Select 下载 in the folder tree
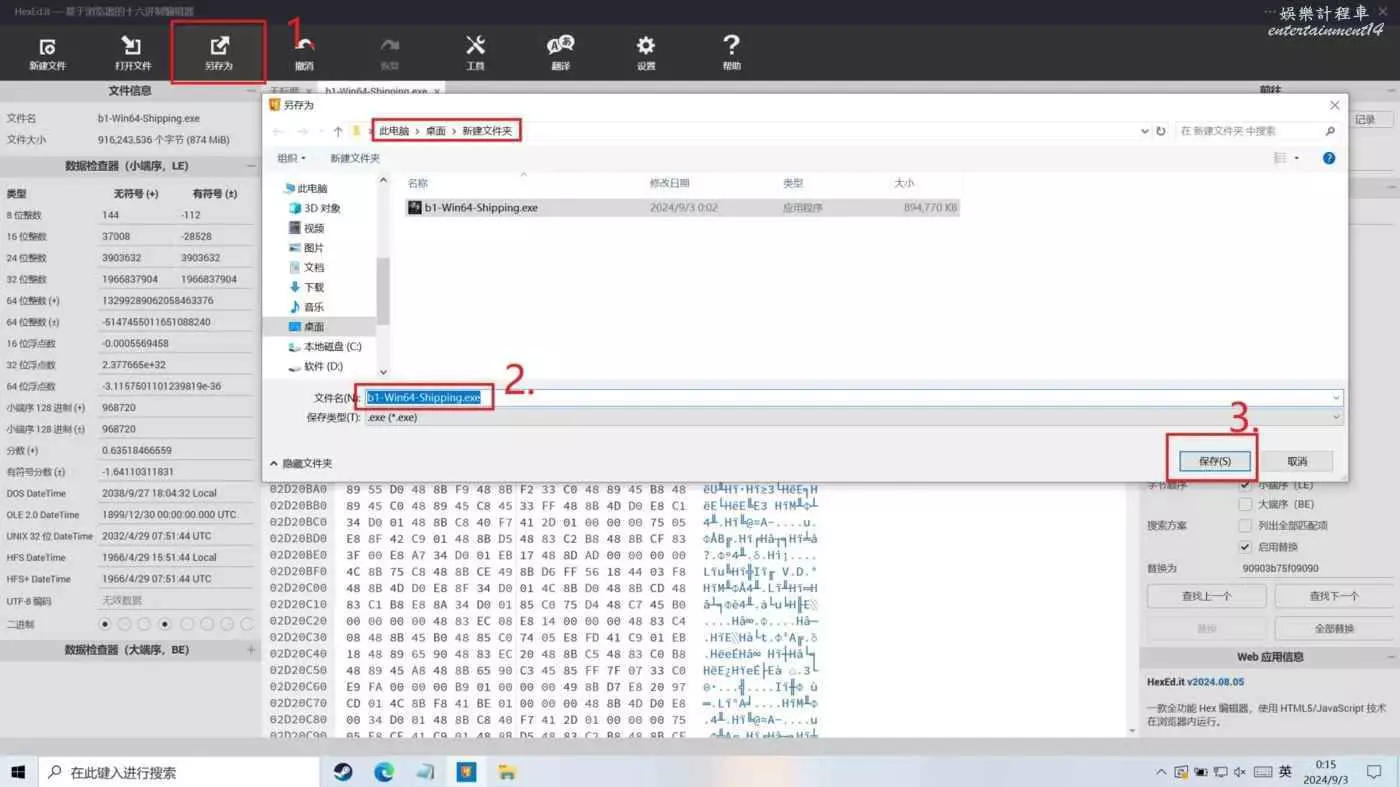The height and width of the screenshot is (787, 1400). click(314, 287)
